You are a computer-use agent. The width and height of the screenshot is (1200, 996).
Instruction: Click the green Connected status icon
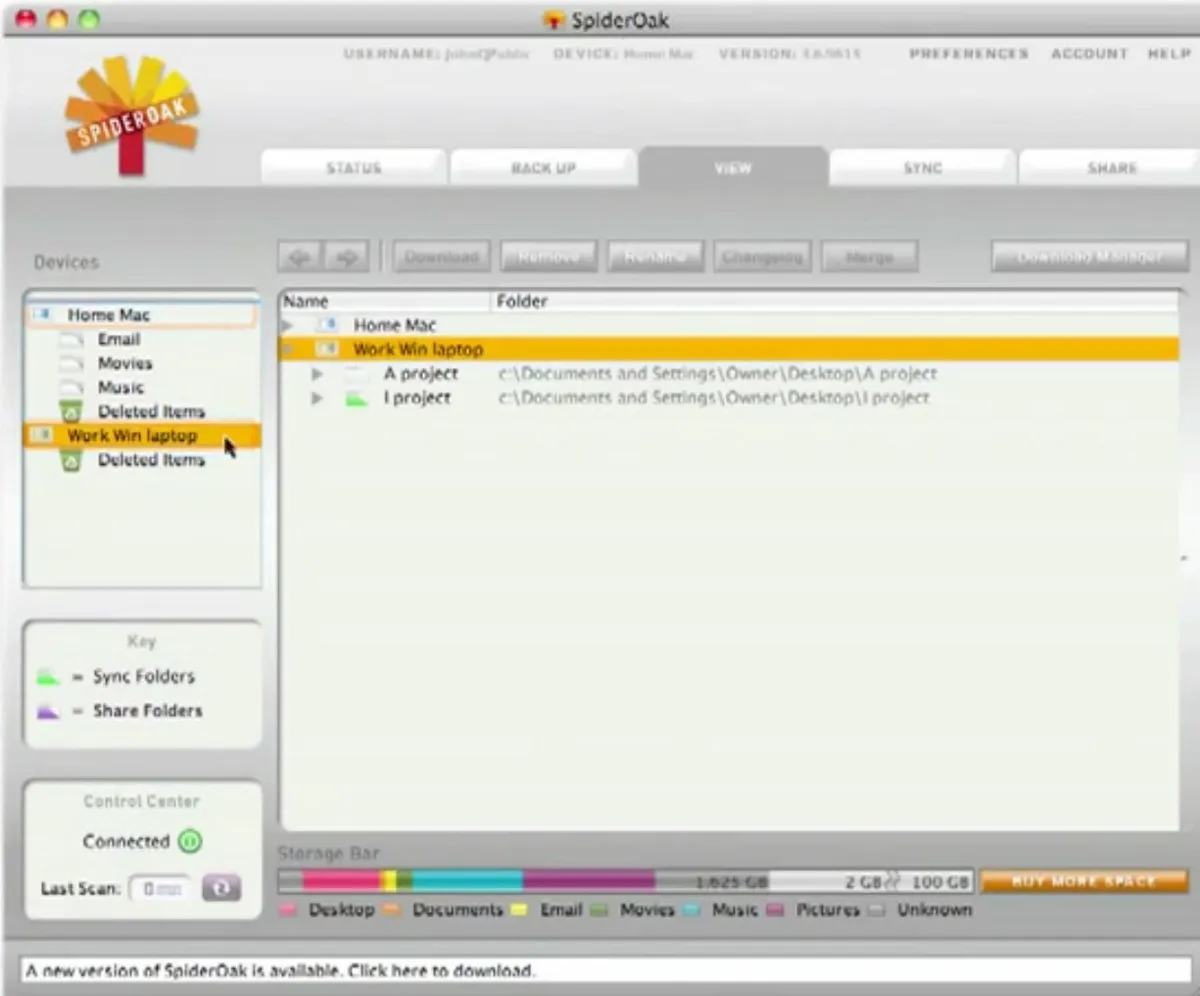pyautogui.click(x=190, y=842)
